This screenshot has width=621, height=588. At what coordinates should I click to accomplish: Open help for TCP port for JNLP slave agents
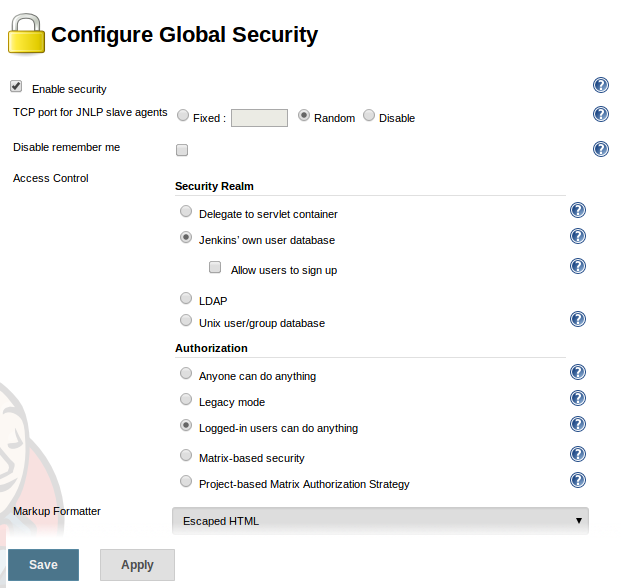tap(600, 114)
